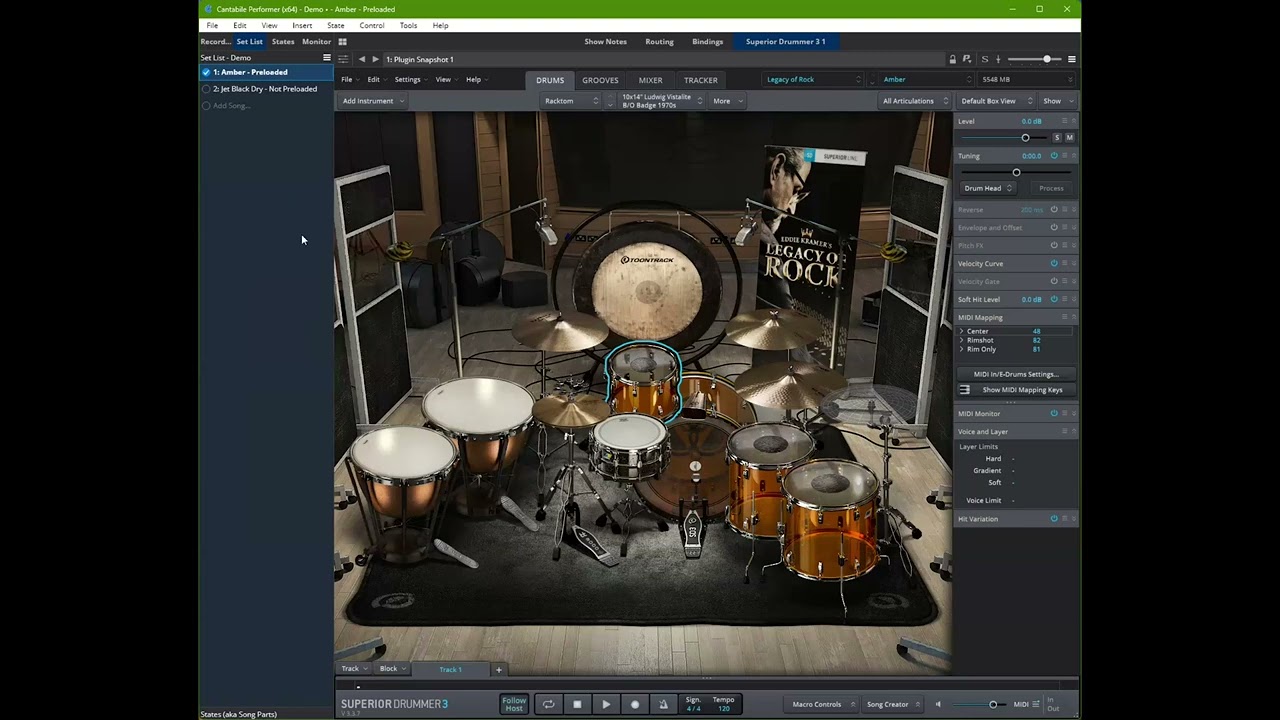Expand the Rimshot MIDI mapping row
The width and height of the screenshot is (1280, 720).
pos(962,340)
